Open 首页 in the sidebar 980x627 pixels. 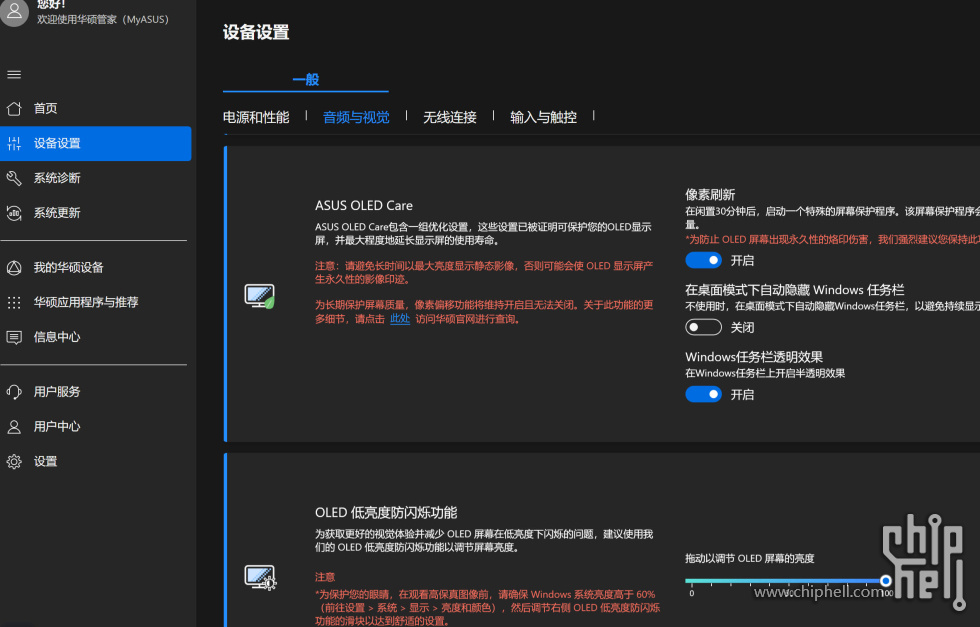point(96,108)
